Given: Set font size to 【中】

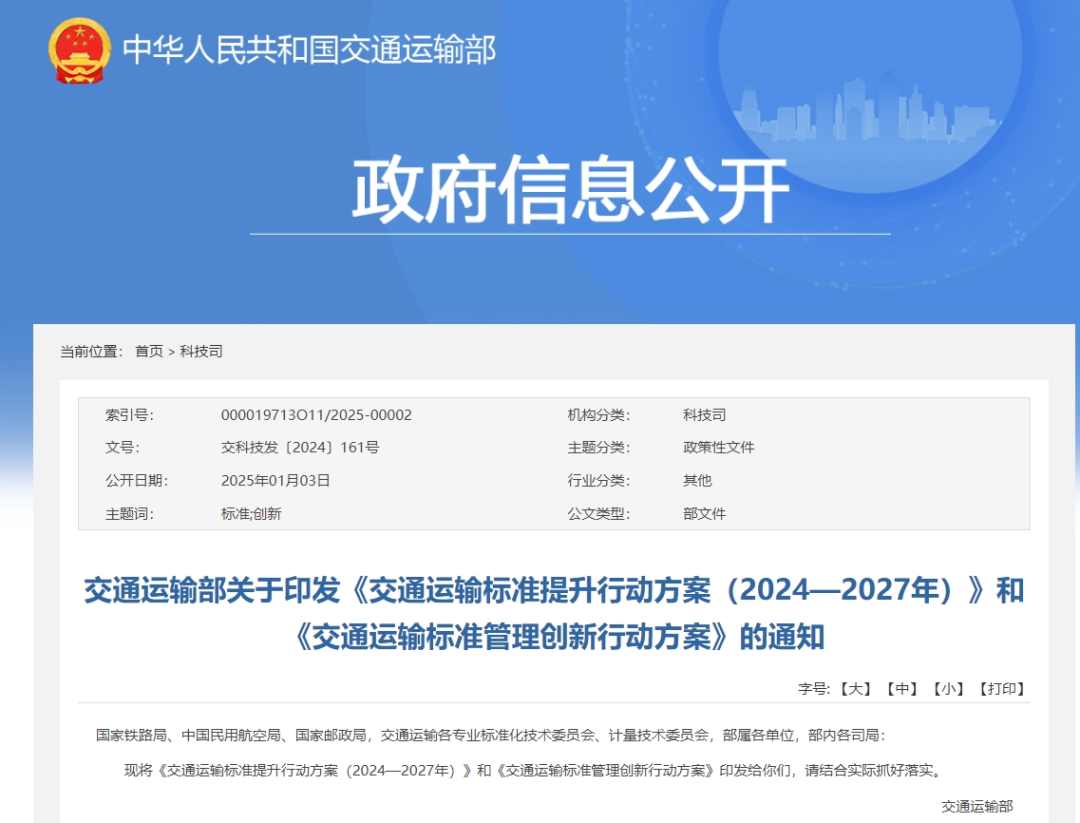Looking at the screenshot, I should [905, 688].
